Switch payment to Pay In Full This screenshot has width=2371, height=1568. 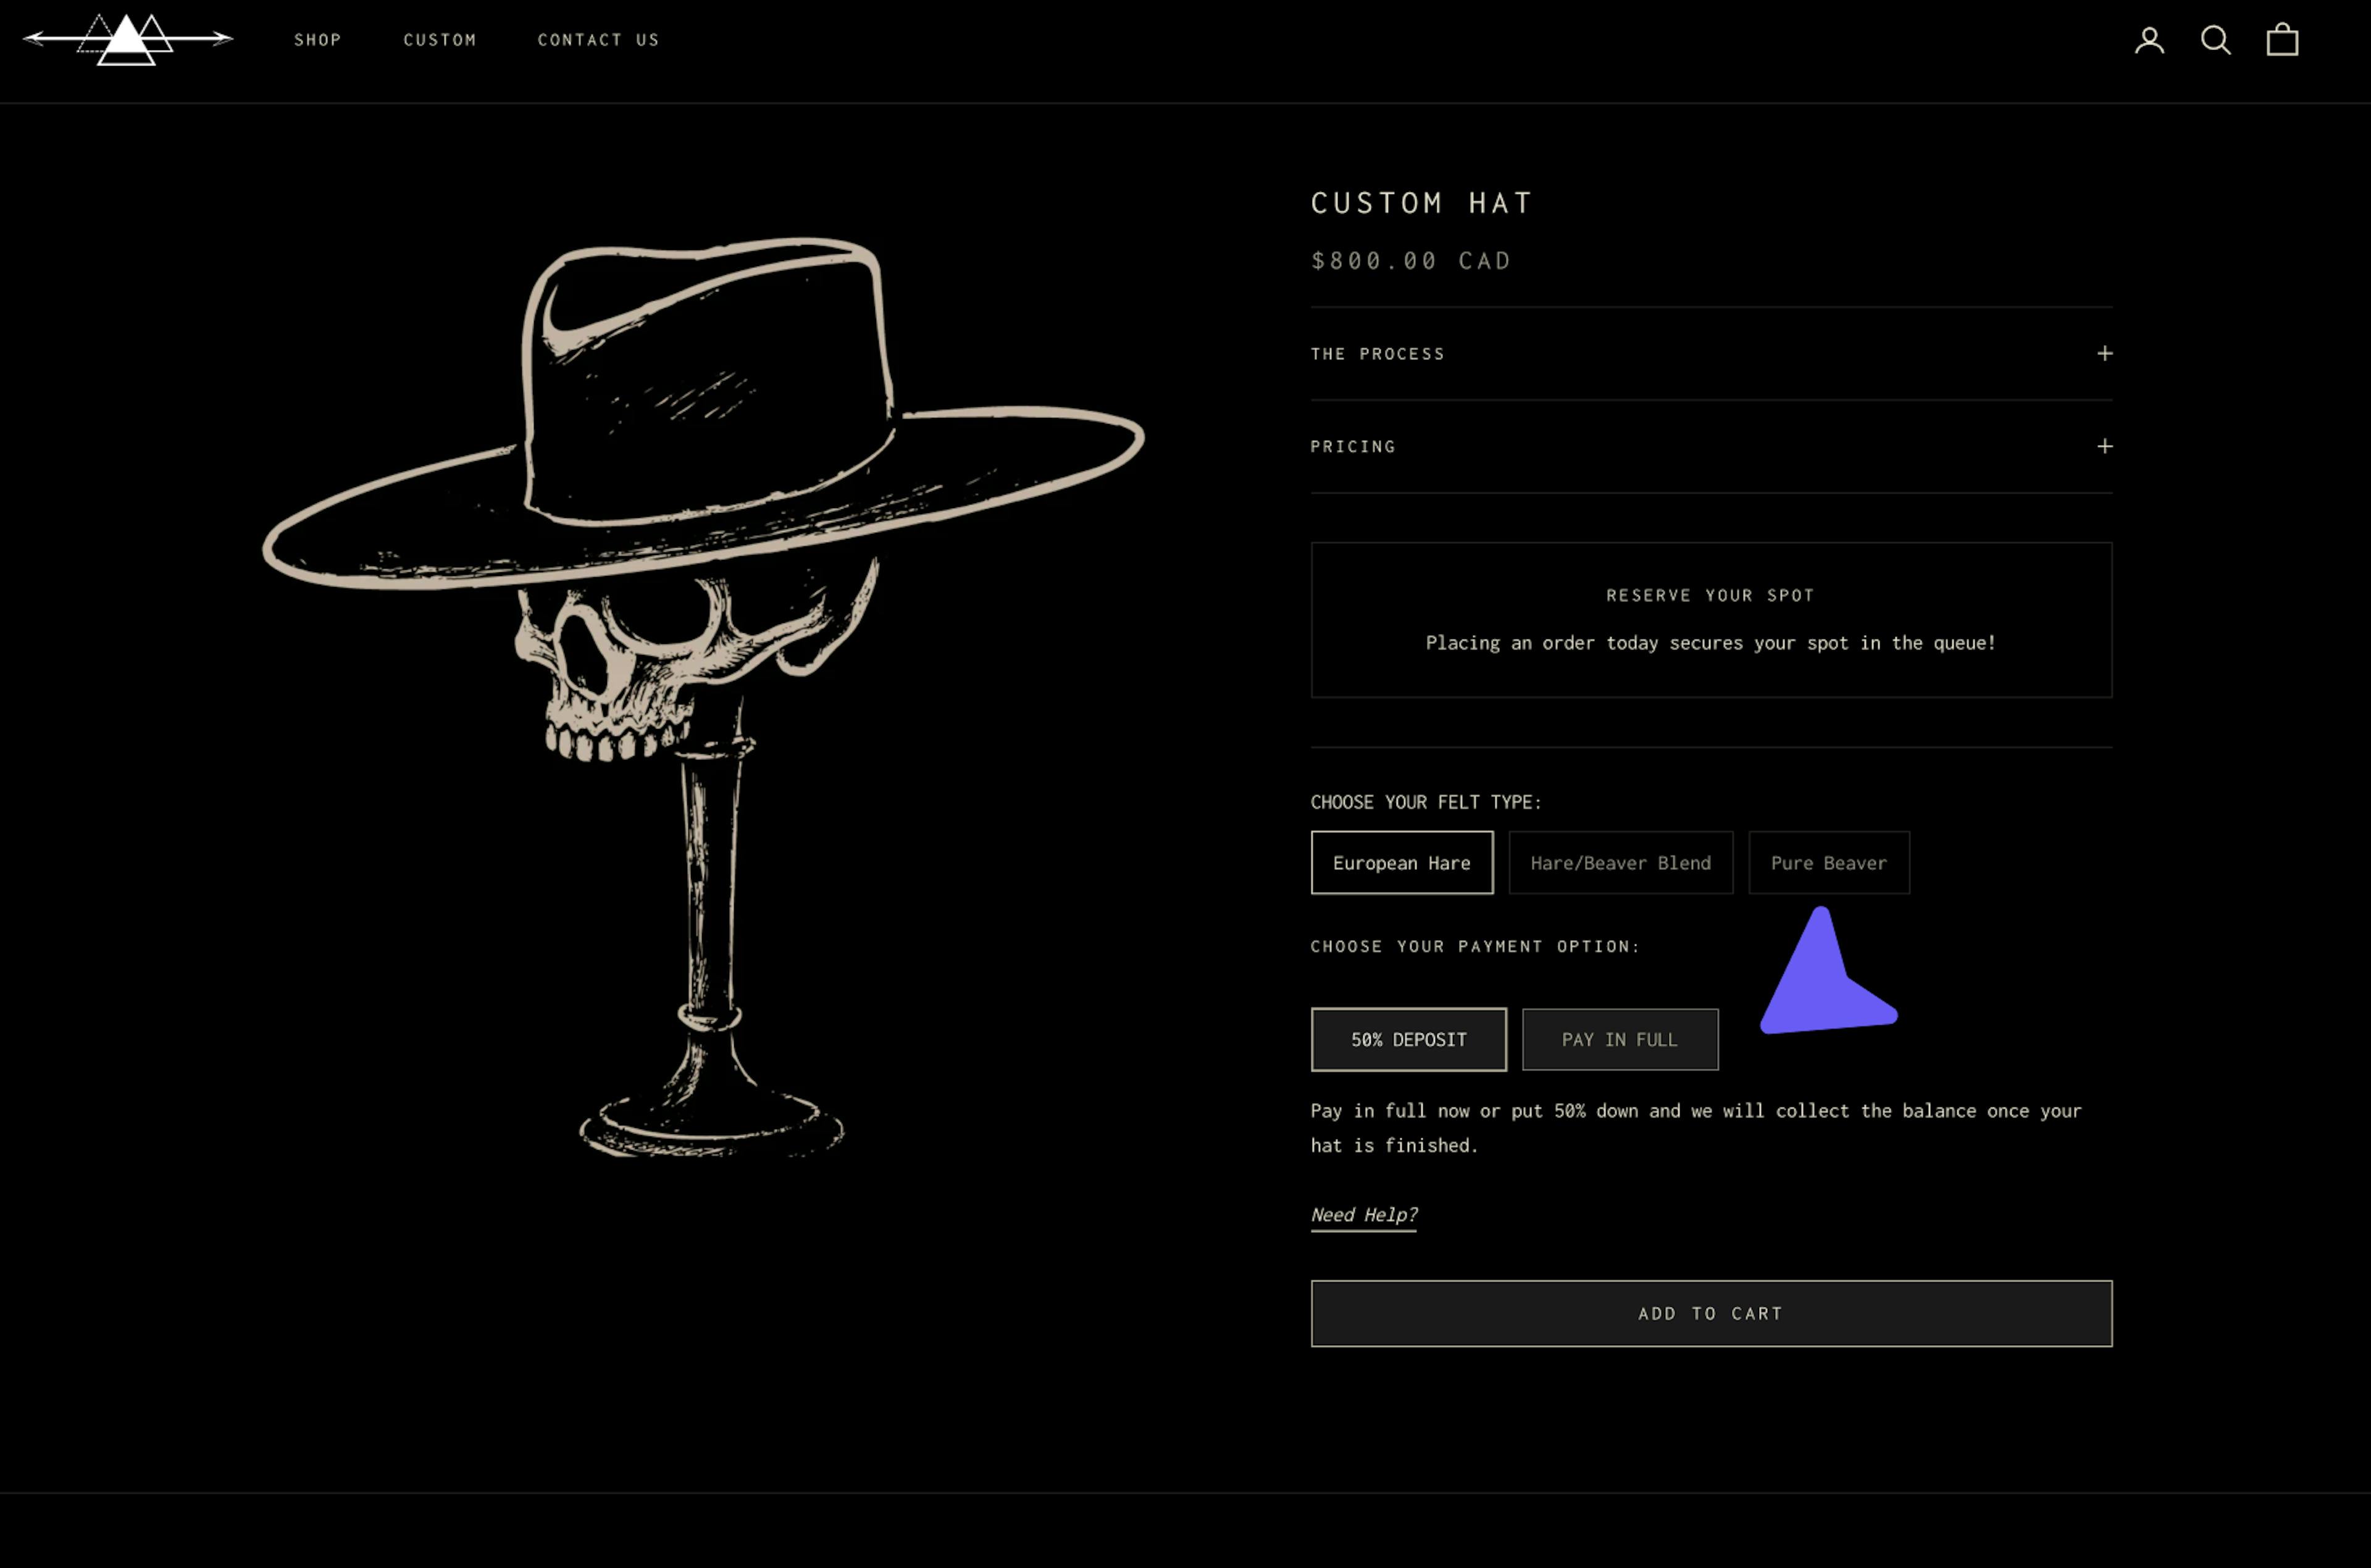click(x=1620, y=1039)
